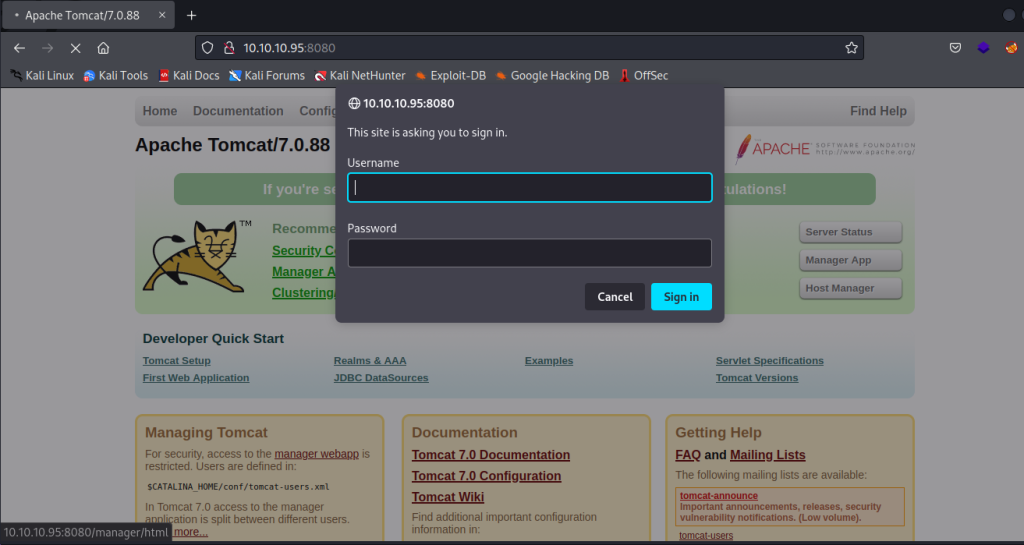Image resolution: width=1024 pixels, height=545 pixels.
Task: Click the tracking protection shield icon
Action: coord(208,48)
